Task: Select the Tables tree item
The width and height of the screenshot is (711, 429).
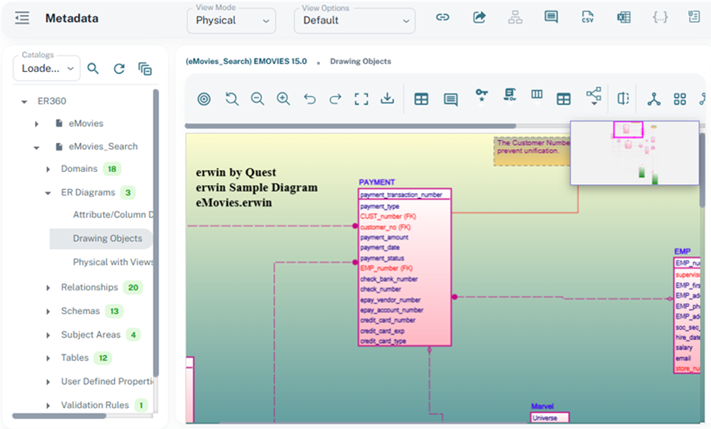Action: pos(75,358)
